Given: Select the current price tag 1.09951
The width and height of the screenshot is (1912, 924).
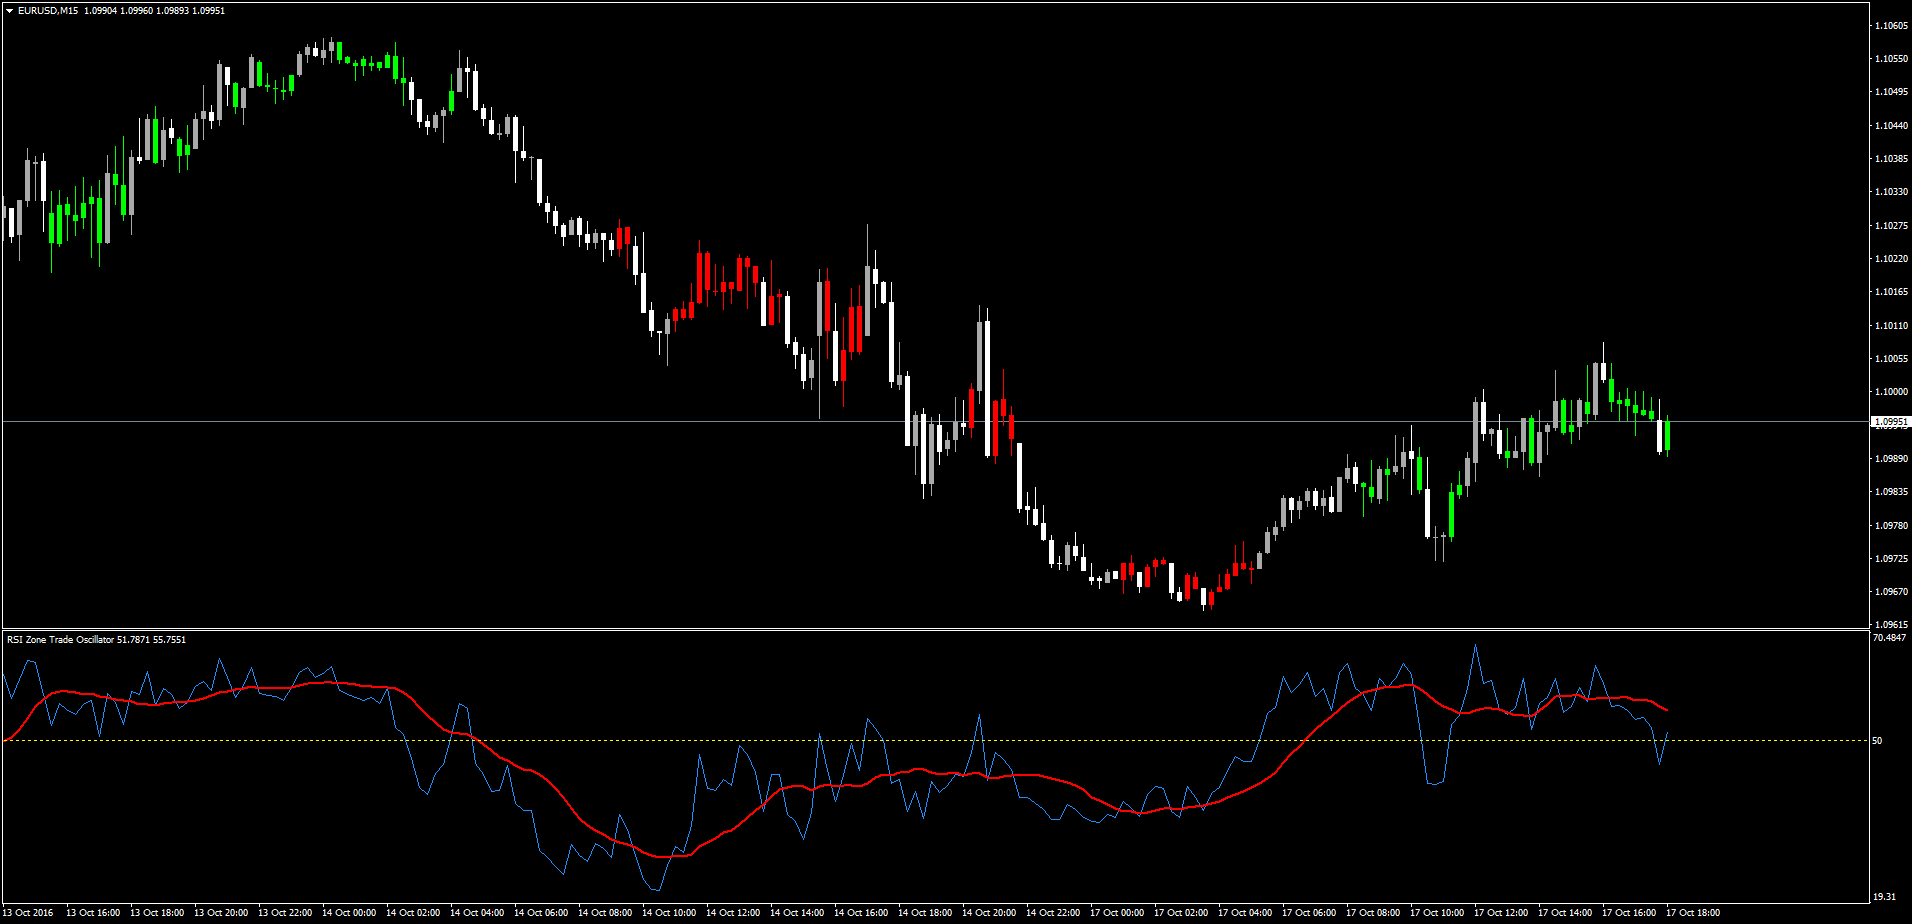Looking at the screenshot, I should (x=1890, y=422).
